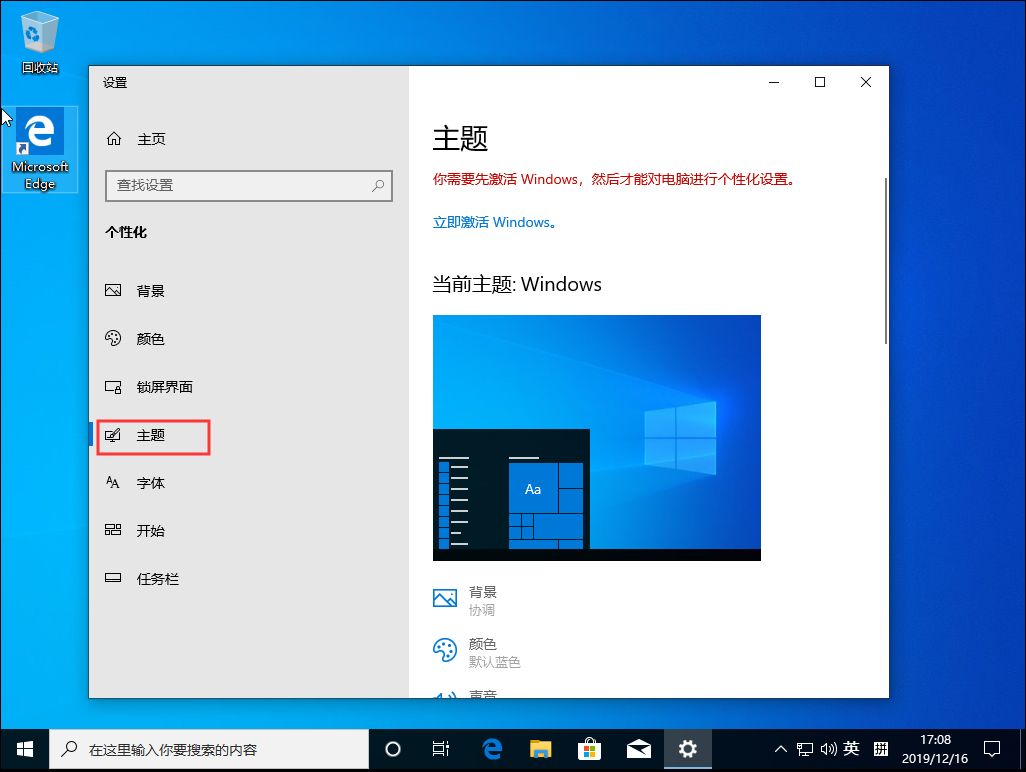Image resolution: width=1026 pixels, height=772 pixels.
Task: Open 开始 (Start) settings in sidebar
Action: 149,530
